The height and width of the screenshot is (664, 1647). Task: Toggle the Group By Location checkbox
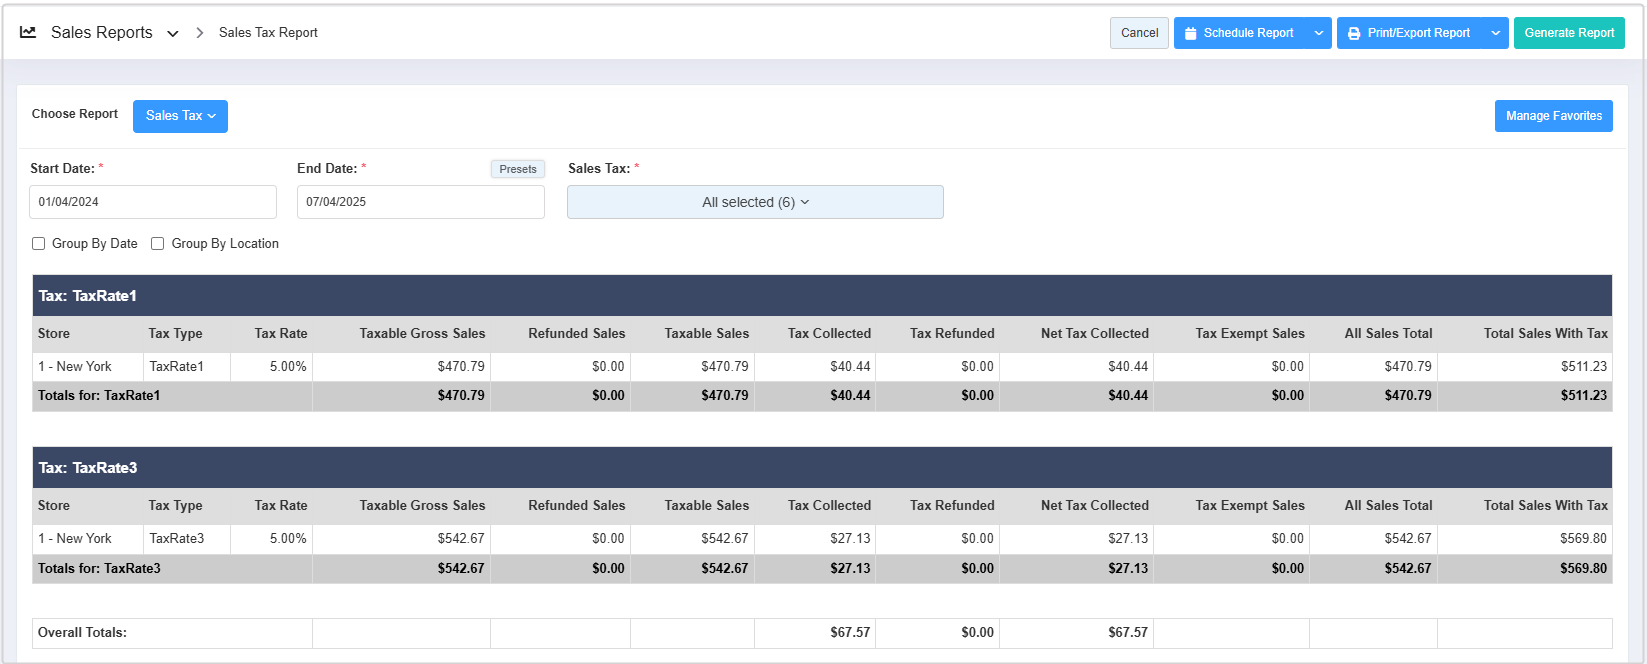[158, 243]
